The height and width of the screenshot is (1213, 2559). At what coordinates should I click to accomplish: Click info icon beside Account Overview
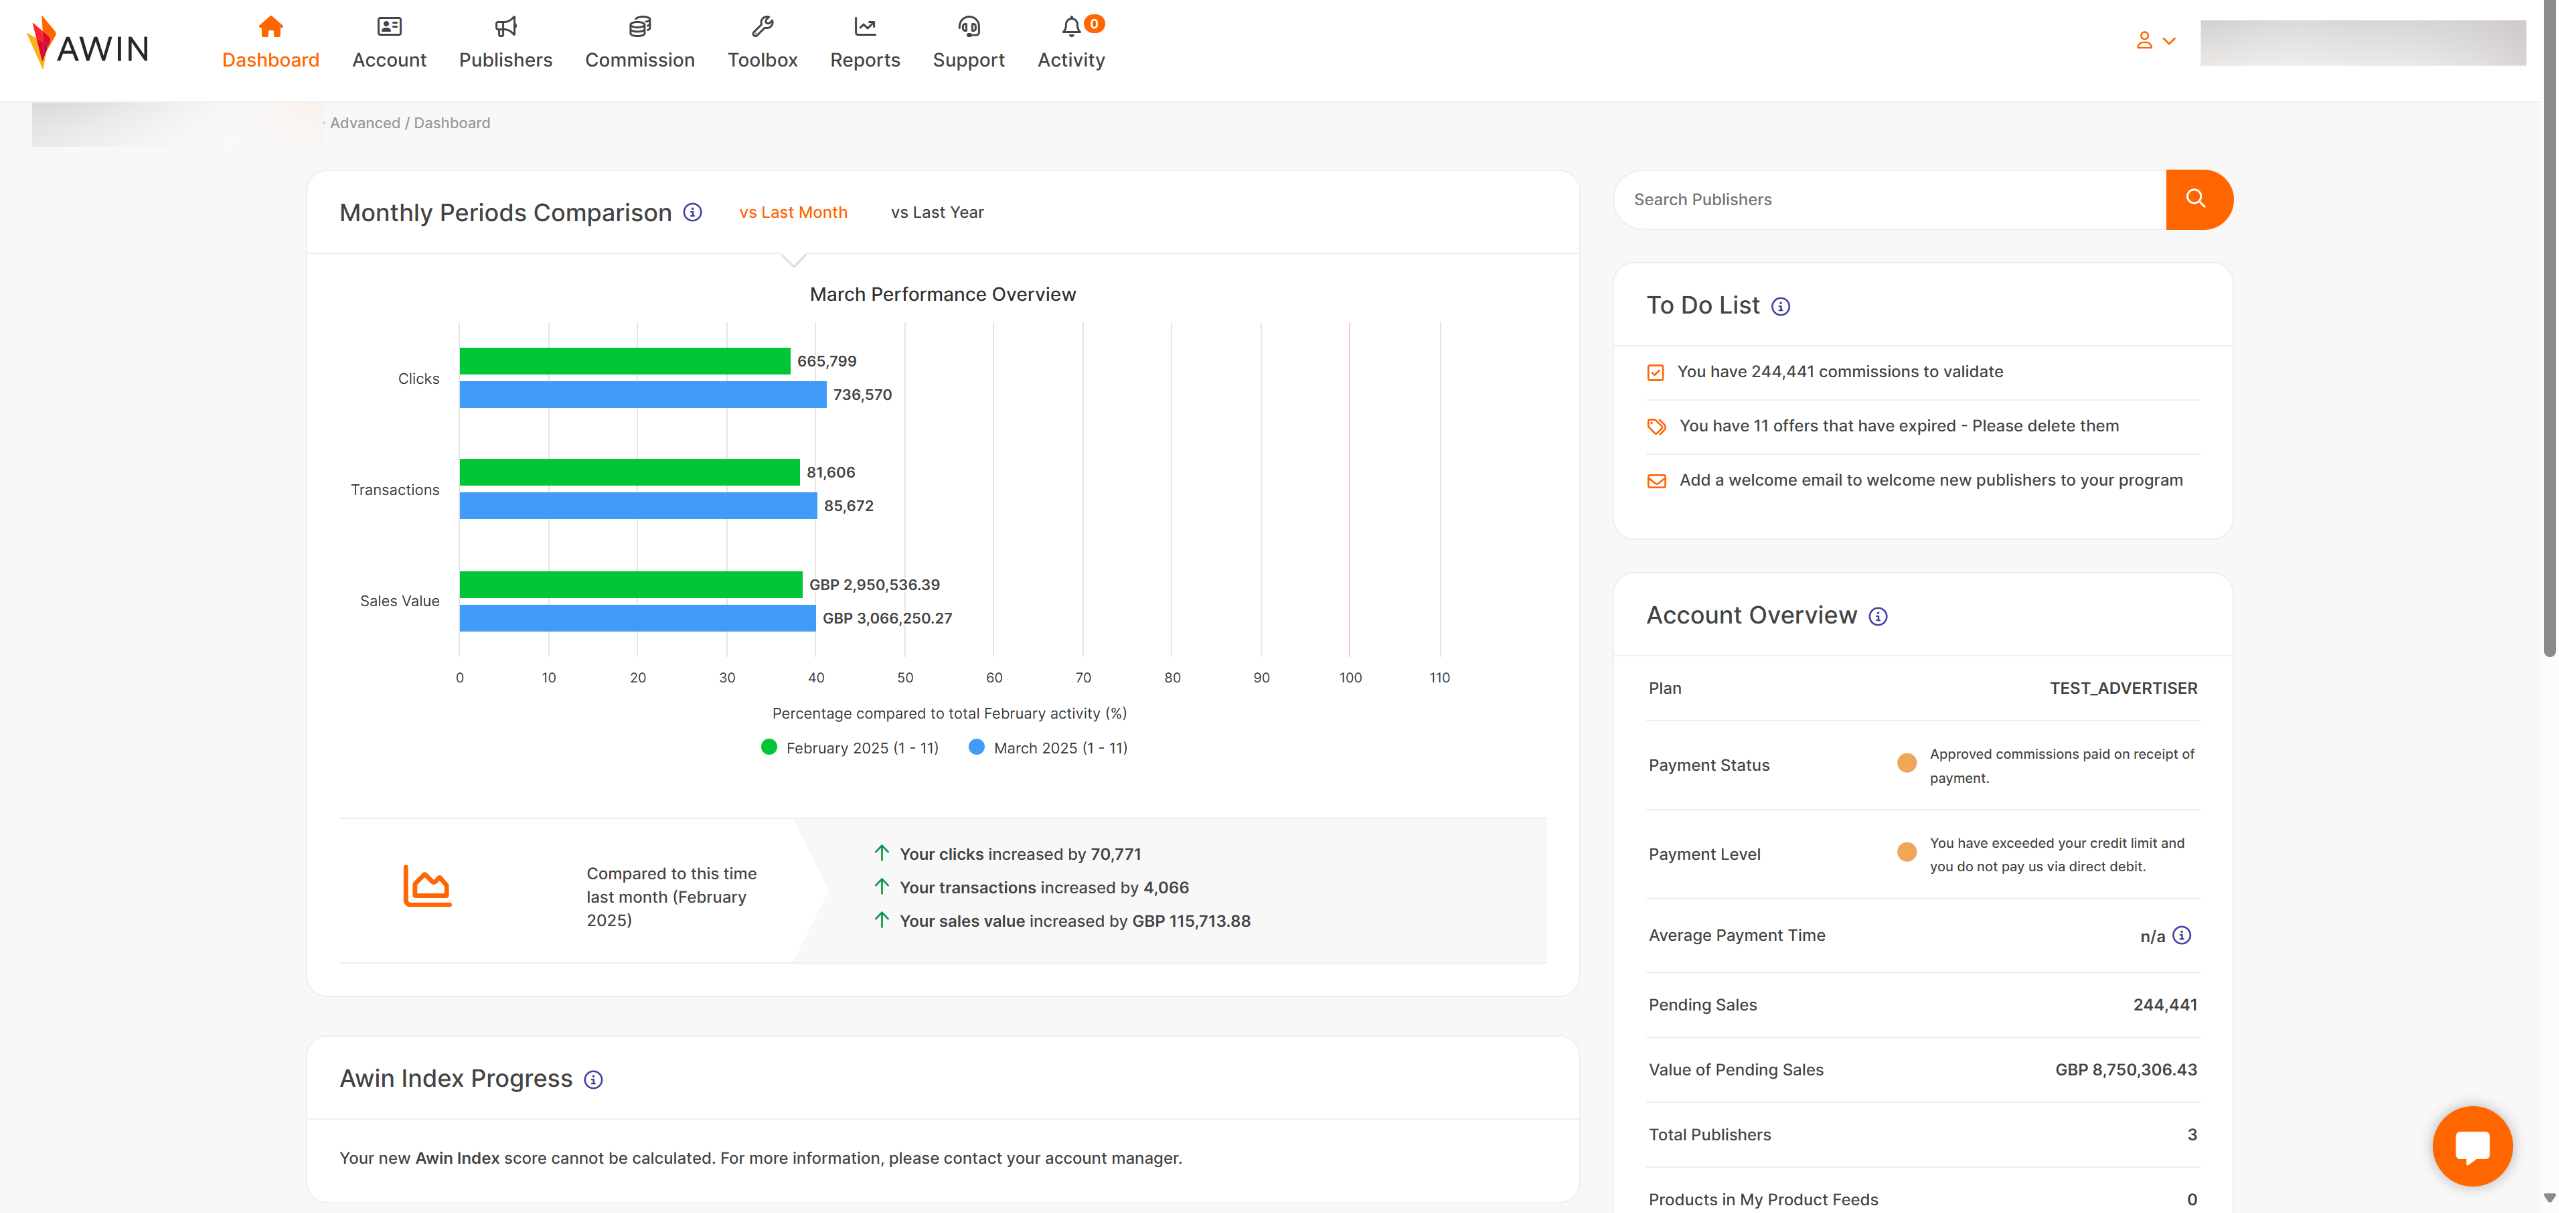(x=1878, y=616)
